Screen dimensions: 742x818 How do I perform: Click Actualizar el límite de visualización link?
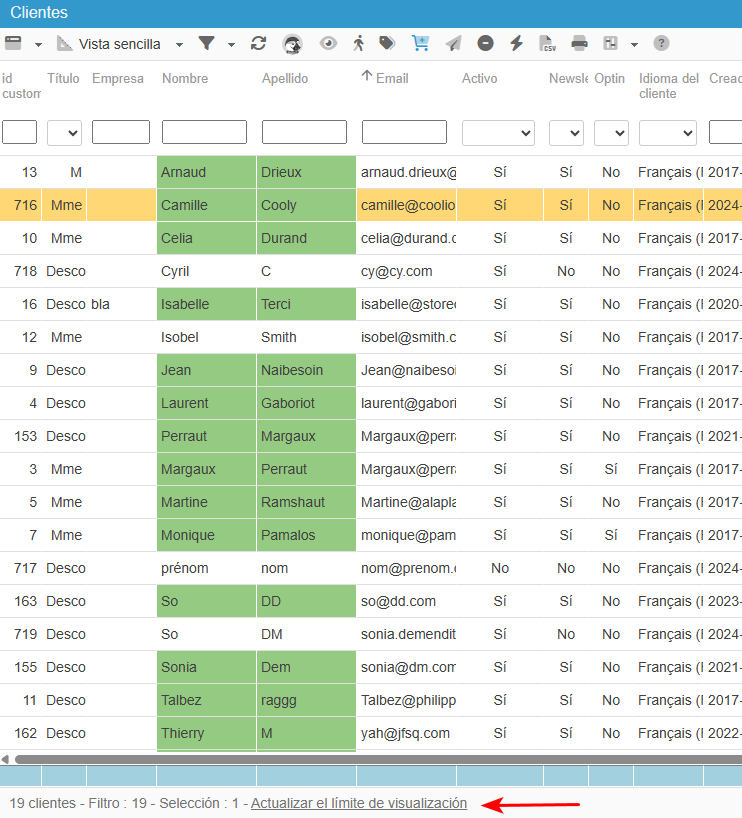359,803
